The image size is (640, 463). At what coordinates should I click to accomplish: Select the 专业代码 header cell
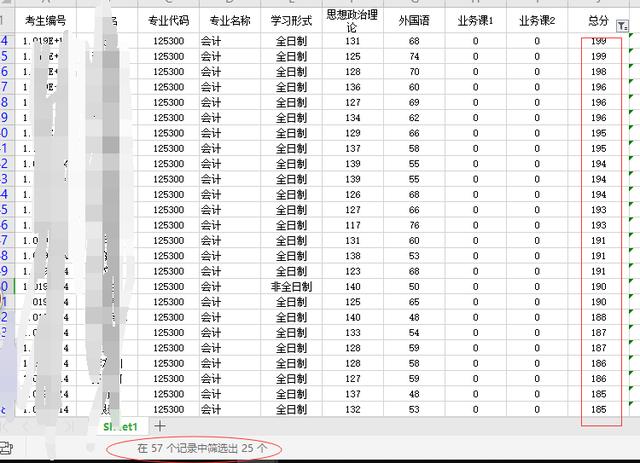(170, 20)
